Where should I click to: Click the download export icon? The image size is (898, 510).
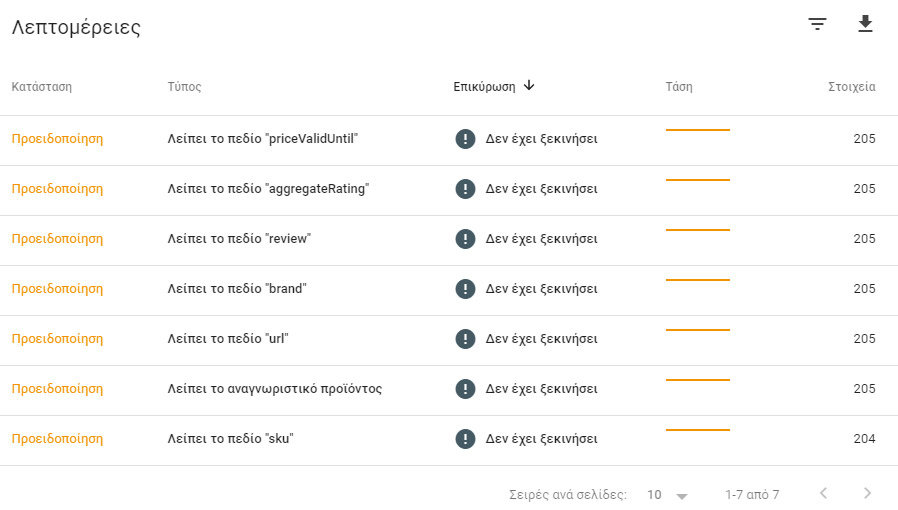[866, 25]
